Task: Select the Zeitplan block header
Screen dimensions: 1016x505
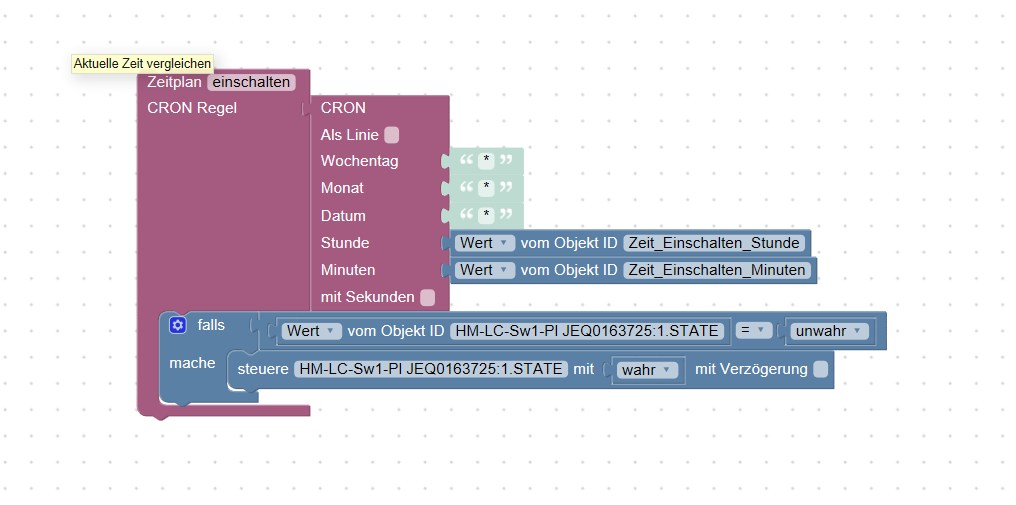Action: pos(174,82)
